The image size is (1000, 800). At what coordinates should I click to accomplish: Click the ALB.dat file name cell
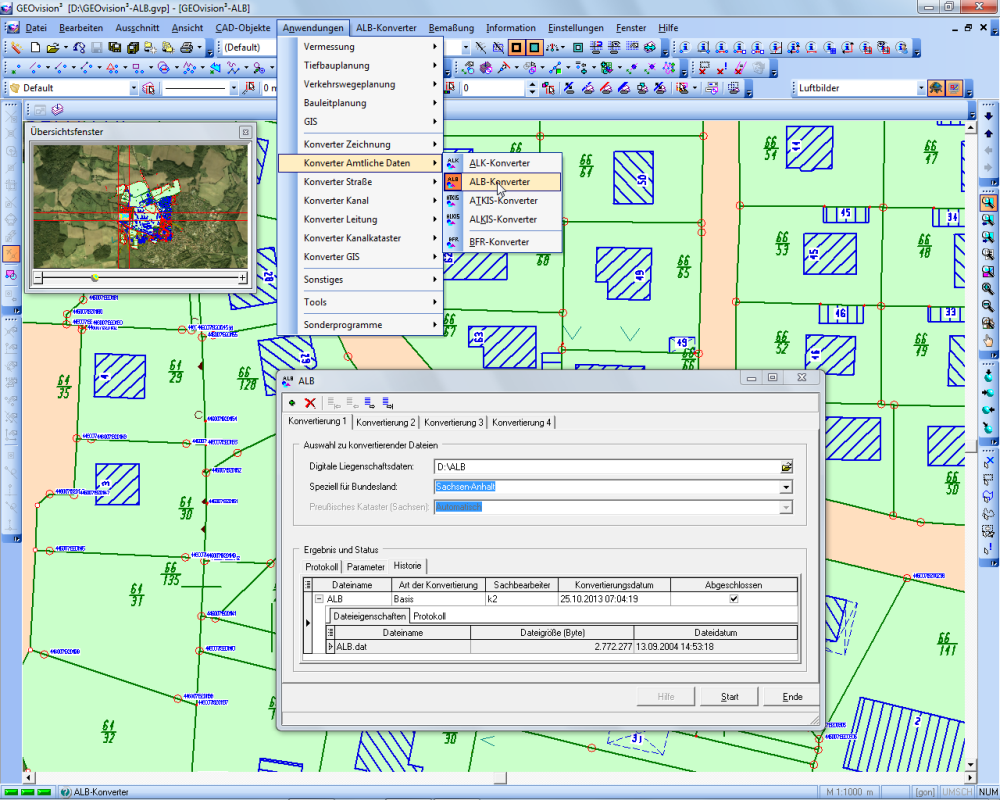402,647
